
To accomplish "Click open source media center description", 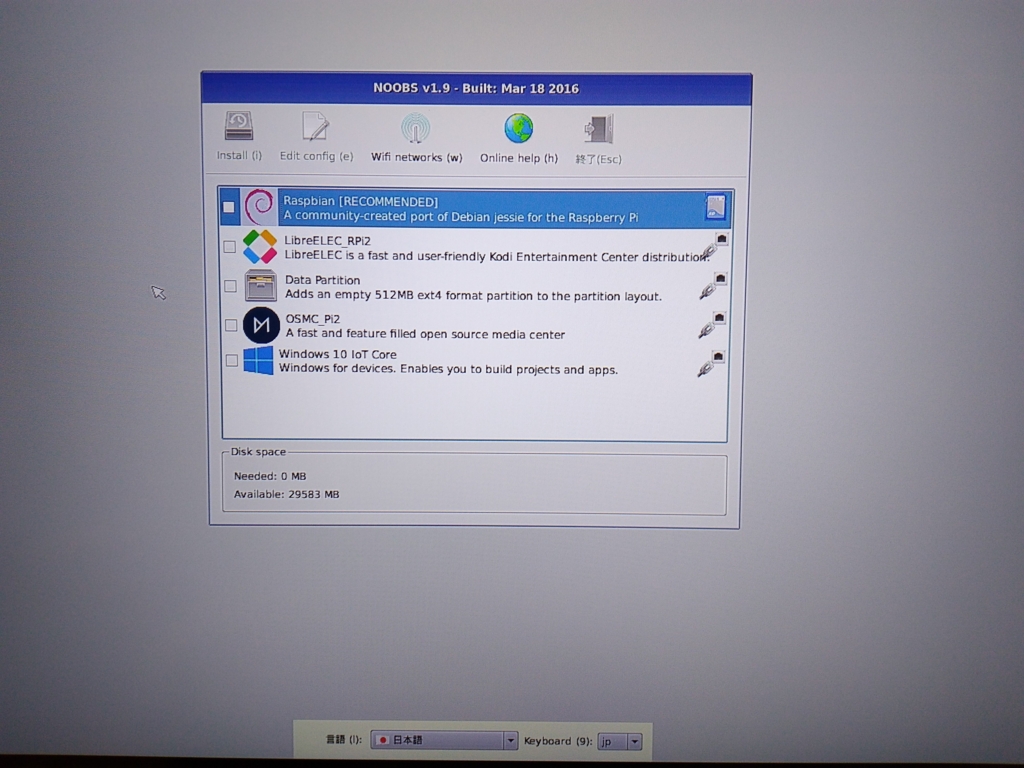I will [x=425, y=334].
